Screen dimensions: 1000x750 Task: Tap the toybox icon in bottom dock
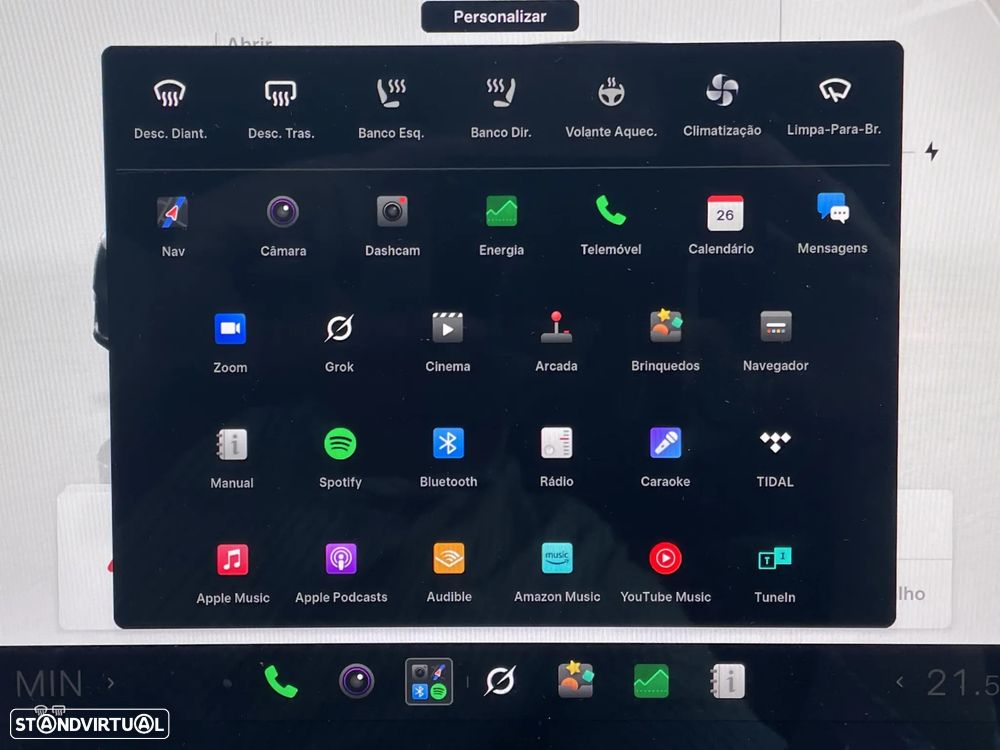coord(575,680)
